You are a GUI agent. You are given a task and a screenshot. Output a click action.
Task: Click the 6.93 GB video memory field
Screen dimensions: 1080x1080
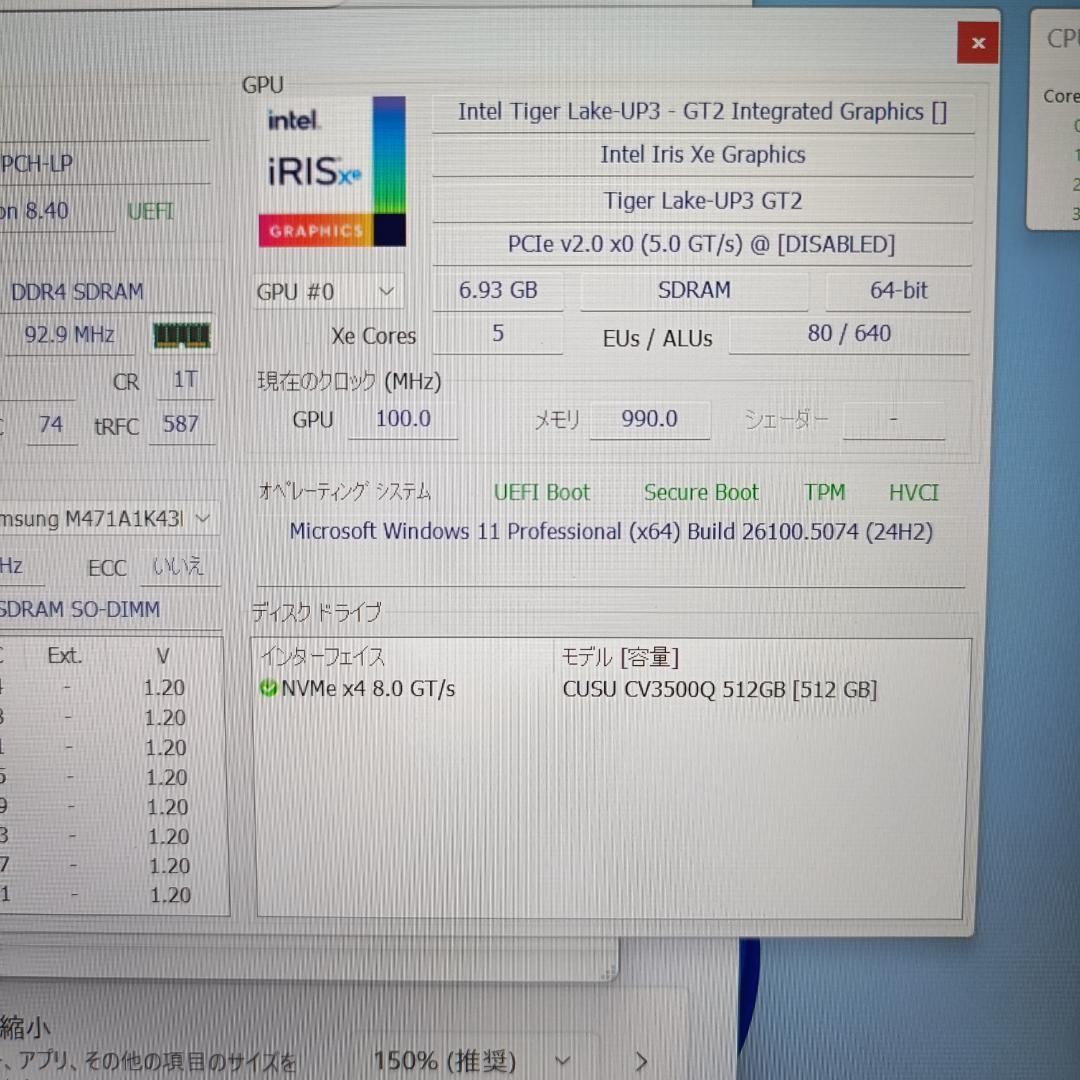498,291
